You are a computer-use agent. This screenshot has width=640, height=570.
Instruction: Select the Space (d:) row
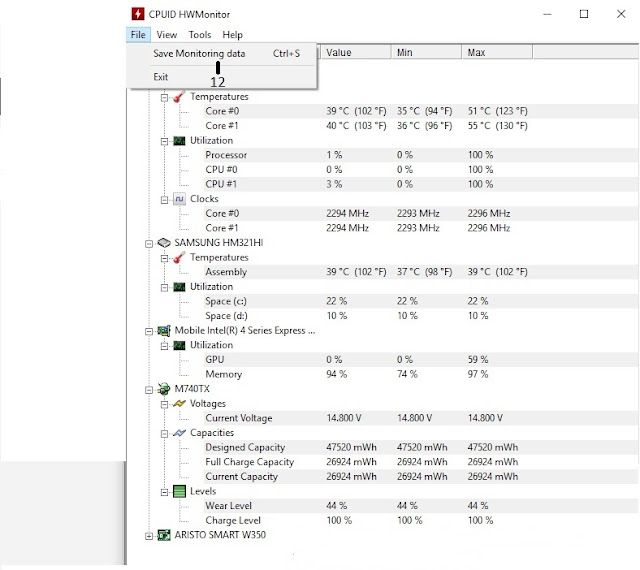pos(420,316)
